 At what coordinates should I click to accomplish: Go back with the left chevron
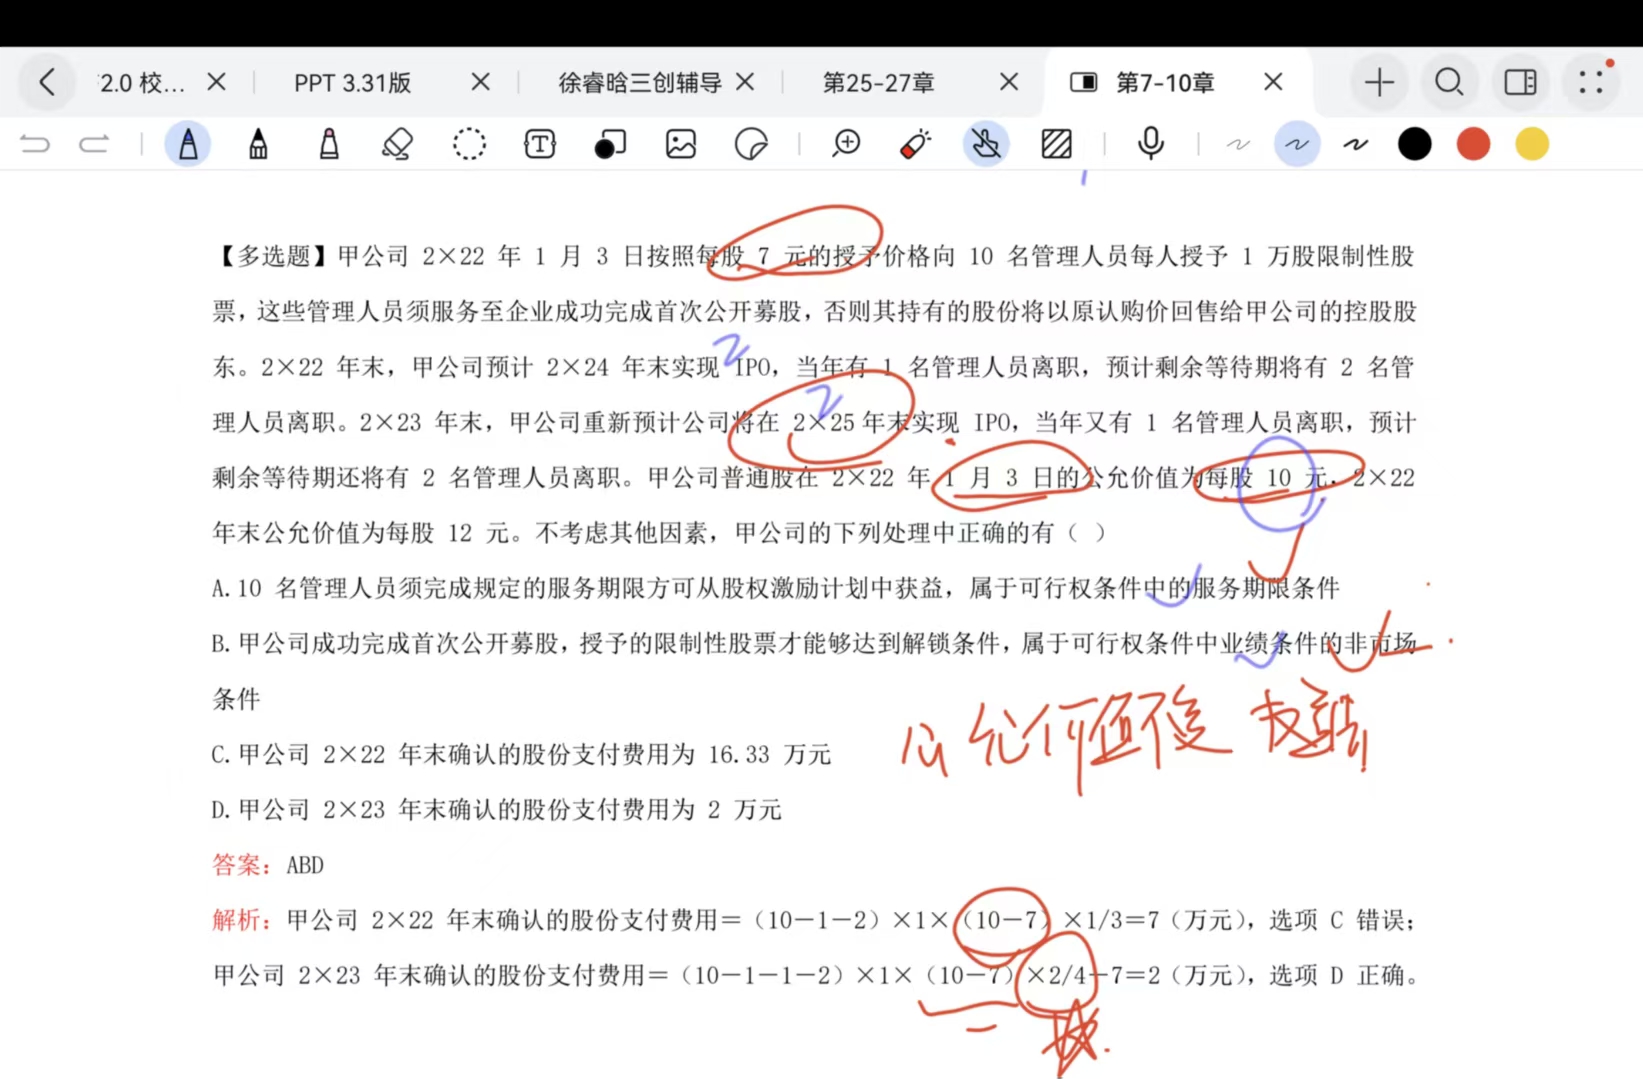click(x=47, y=82)
